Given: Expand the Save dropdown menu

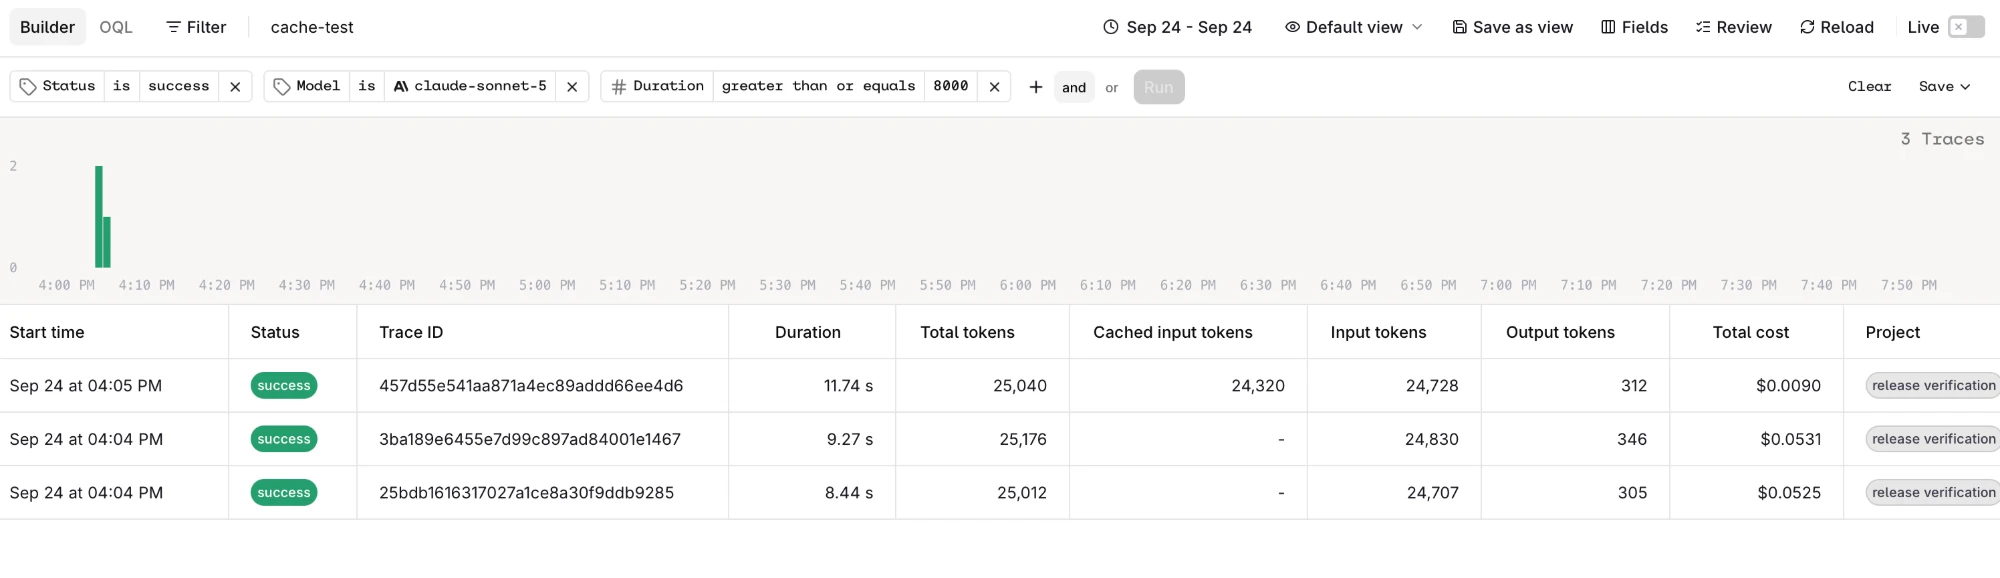Looking at the screenshot, I should (x=1944, y=87).
